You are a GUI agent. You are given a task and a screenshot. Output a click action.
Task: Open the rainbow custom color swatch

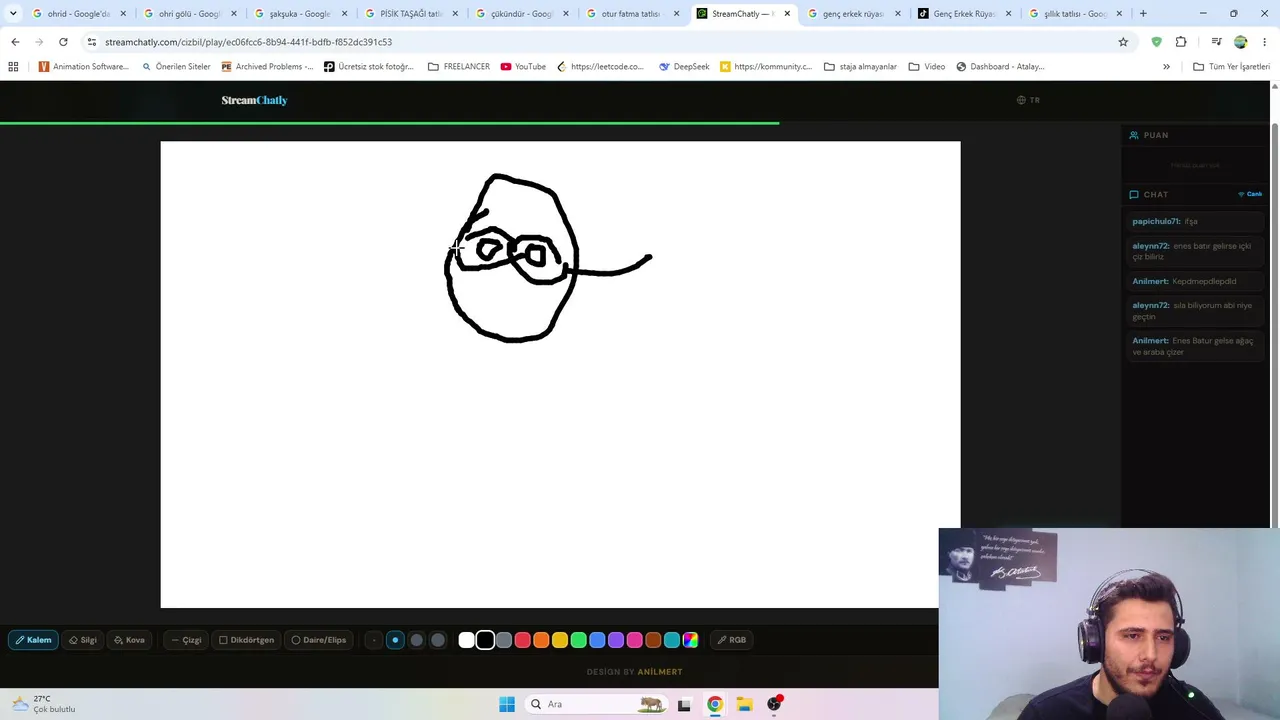[x=690, y=640]
